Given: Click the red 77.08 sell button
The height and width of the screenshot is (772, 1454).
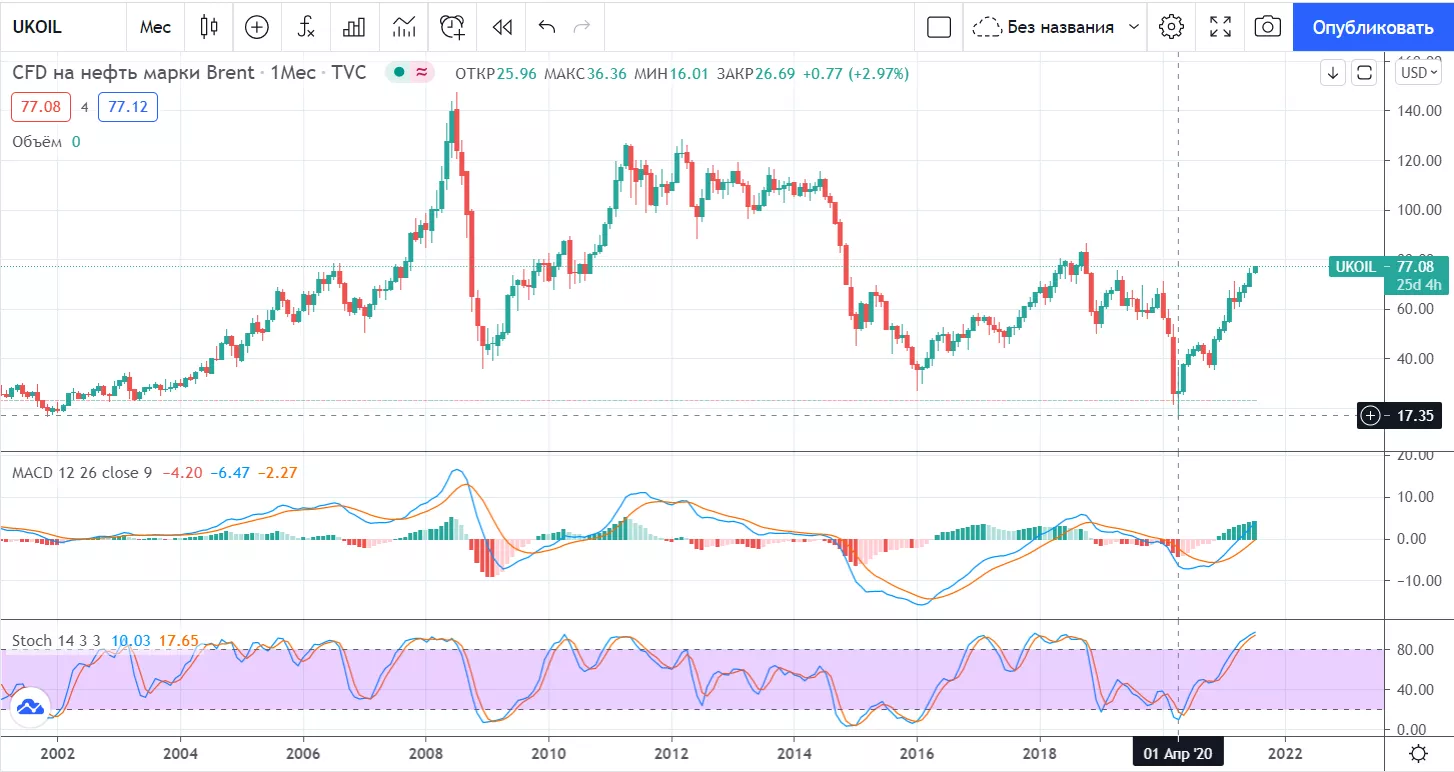Looking at the screenshot, I should pos(41,106).
